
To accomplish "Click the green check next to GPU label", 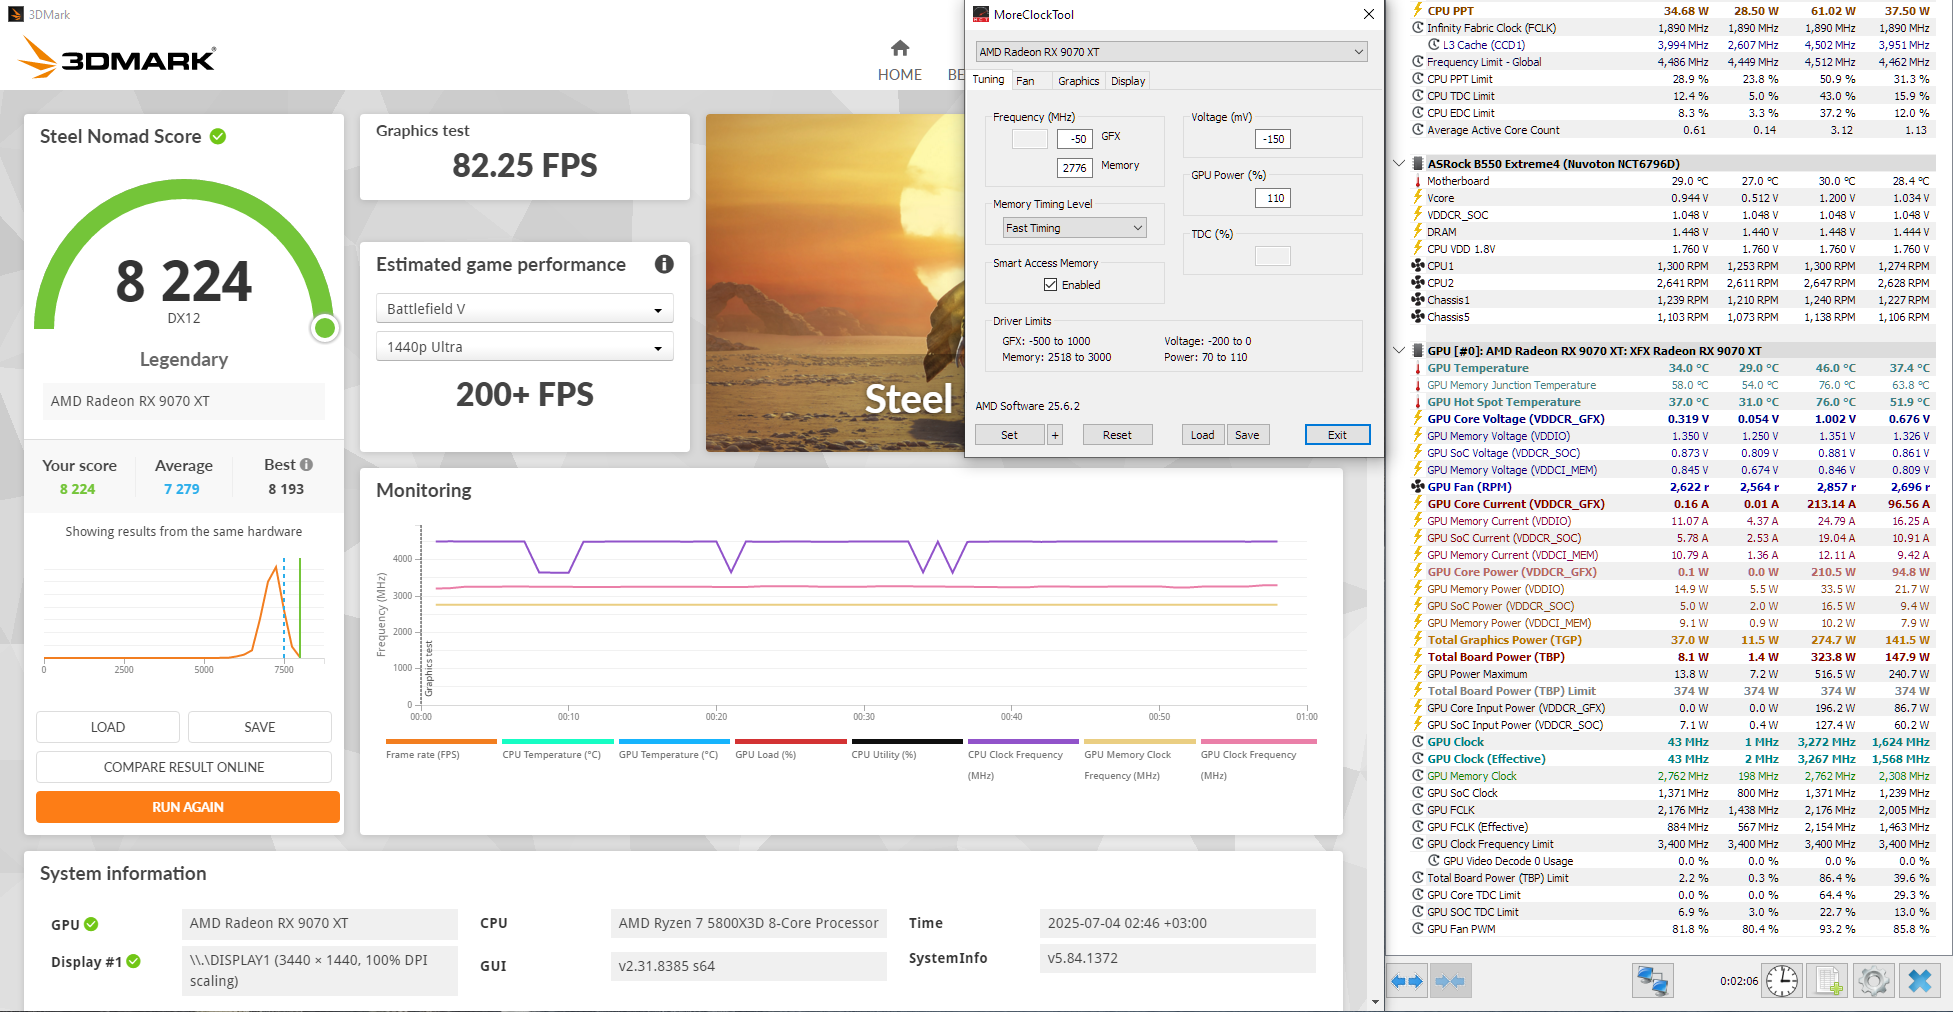I will tap(91, 924).
